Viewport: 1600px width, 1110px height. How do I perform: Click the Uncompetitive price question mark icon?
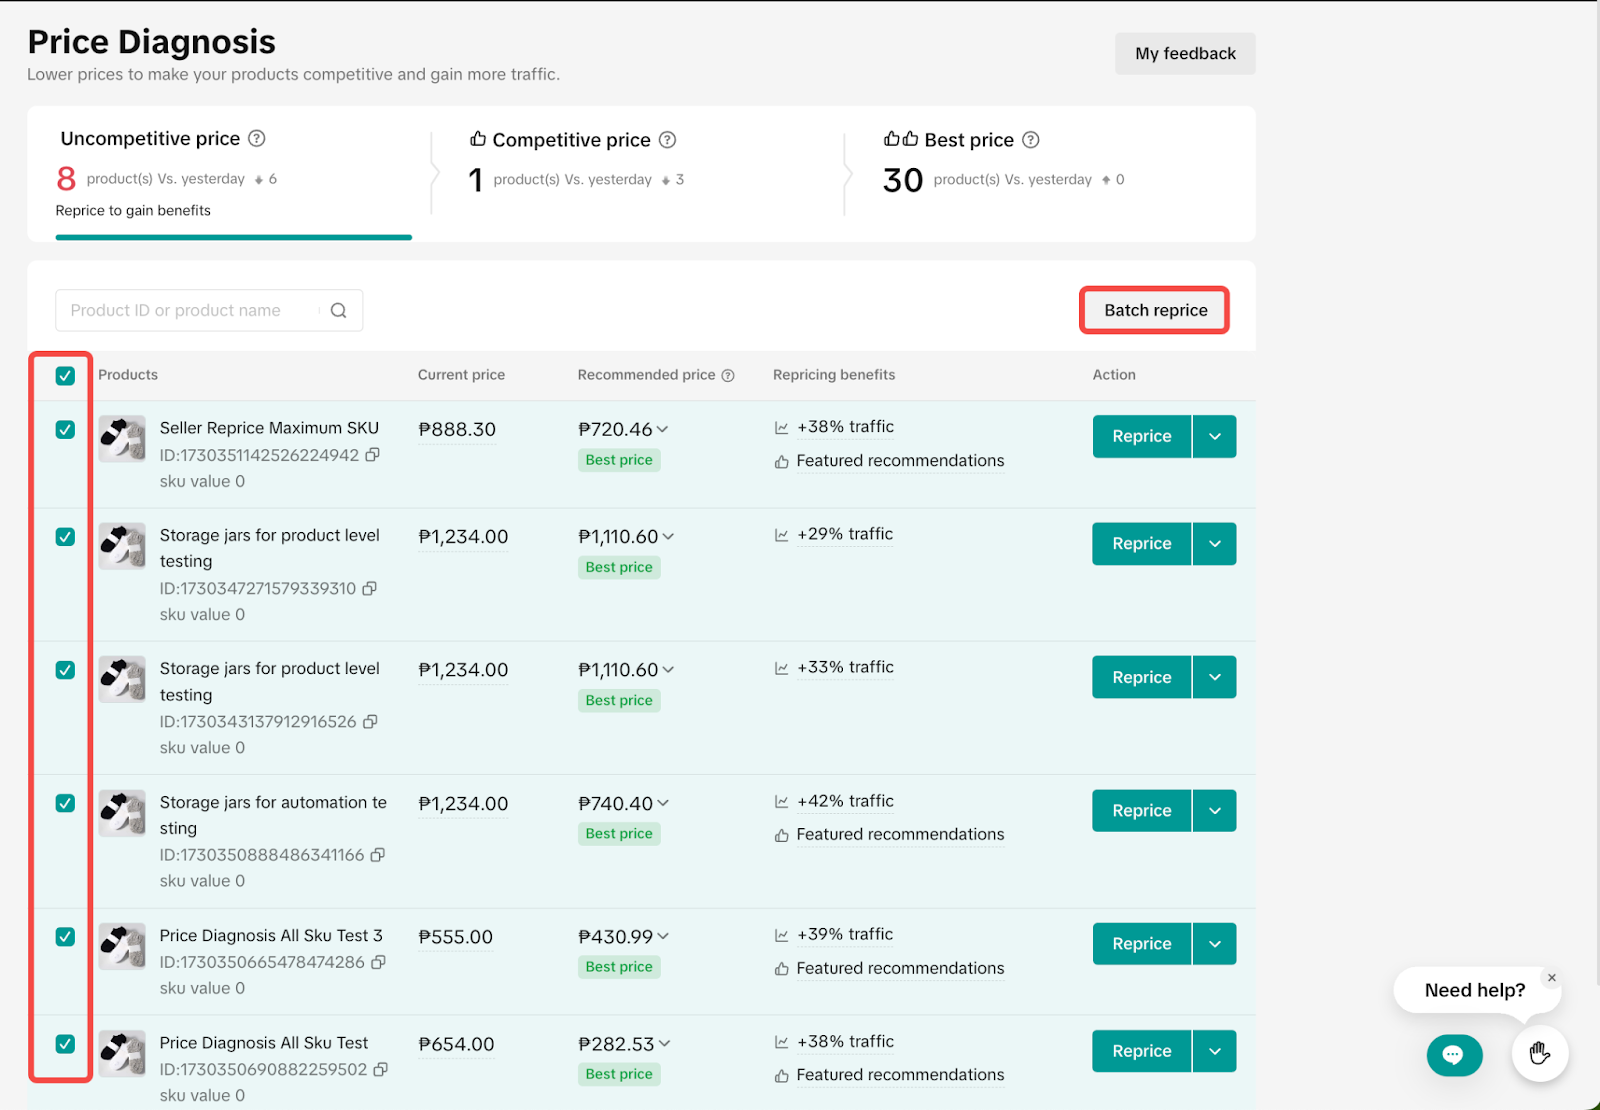257,139
